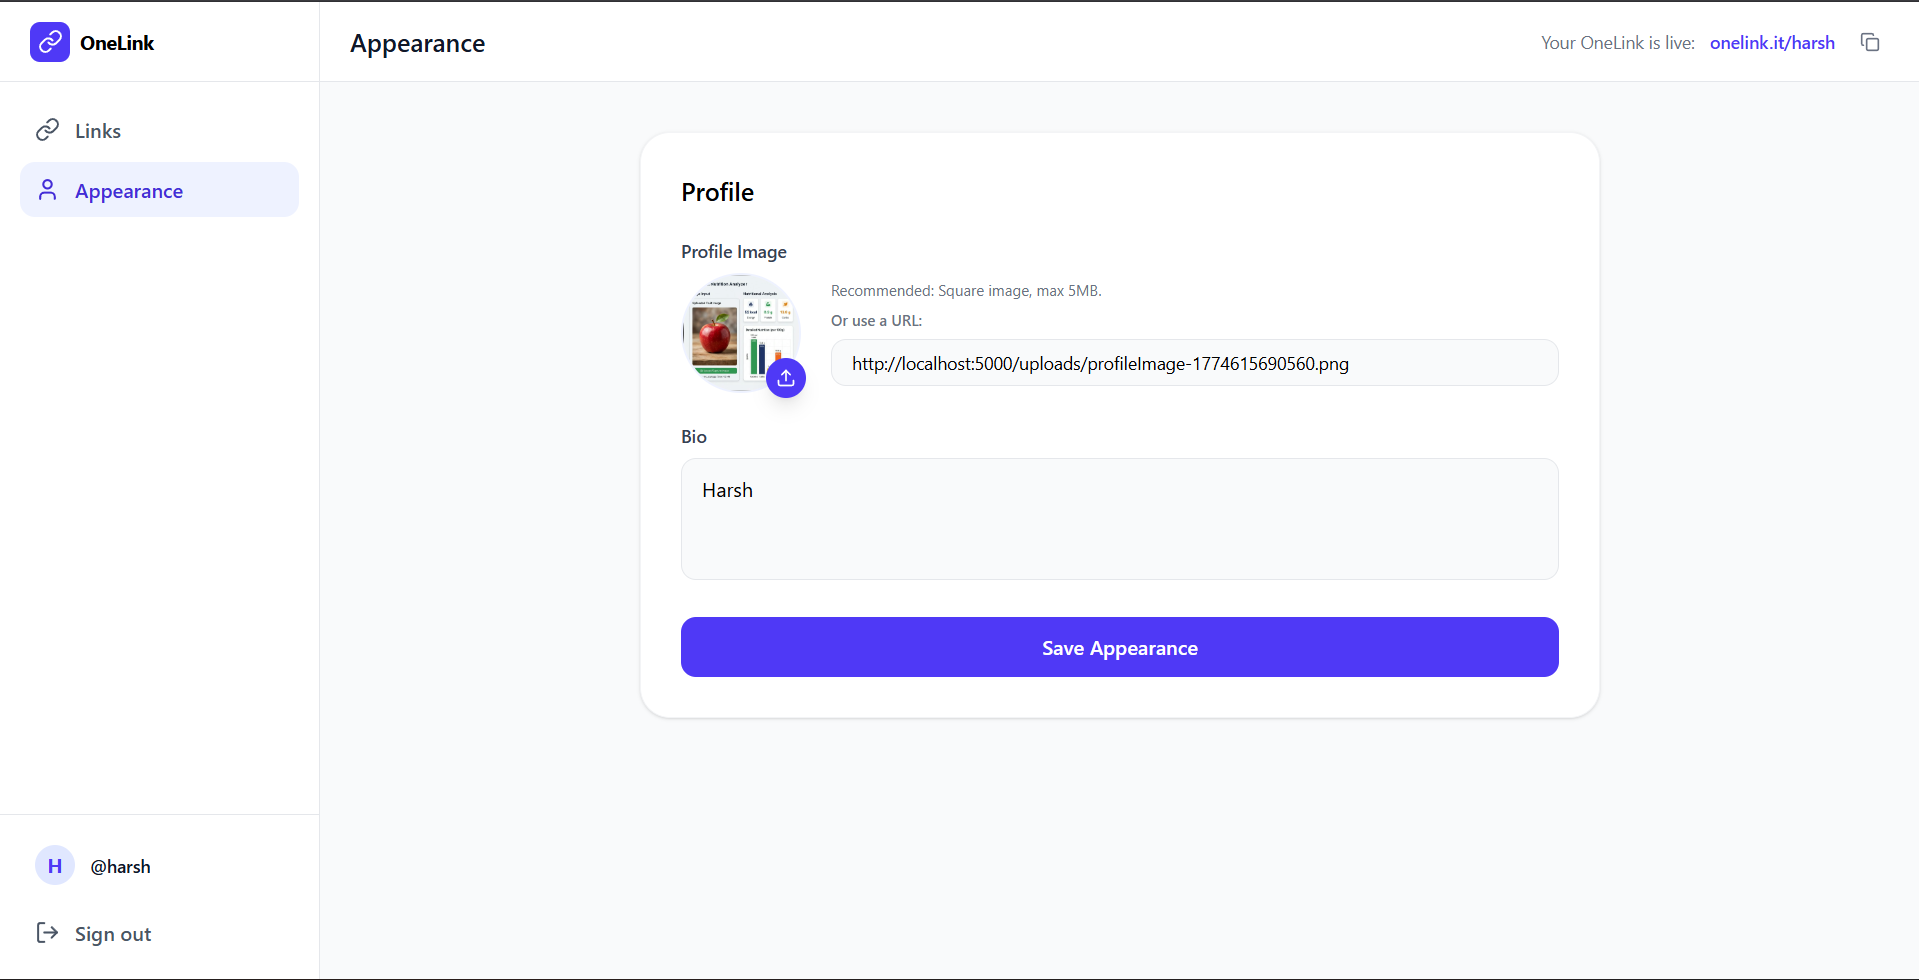1919x980 pixels.
Task: Select Appearance in the sidebar
Action: coord(130,190)
